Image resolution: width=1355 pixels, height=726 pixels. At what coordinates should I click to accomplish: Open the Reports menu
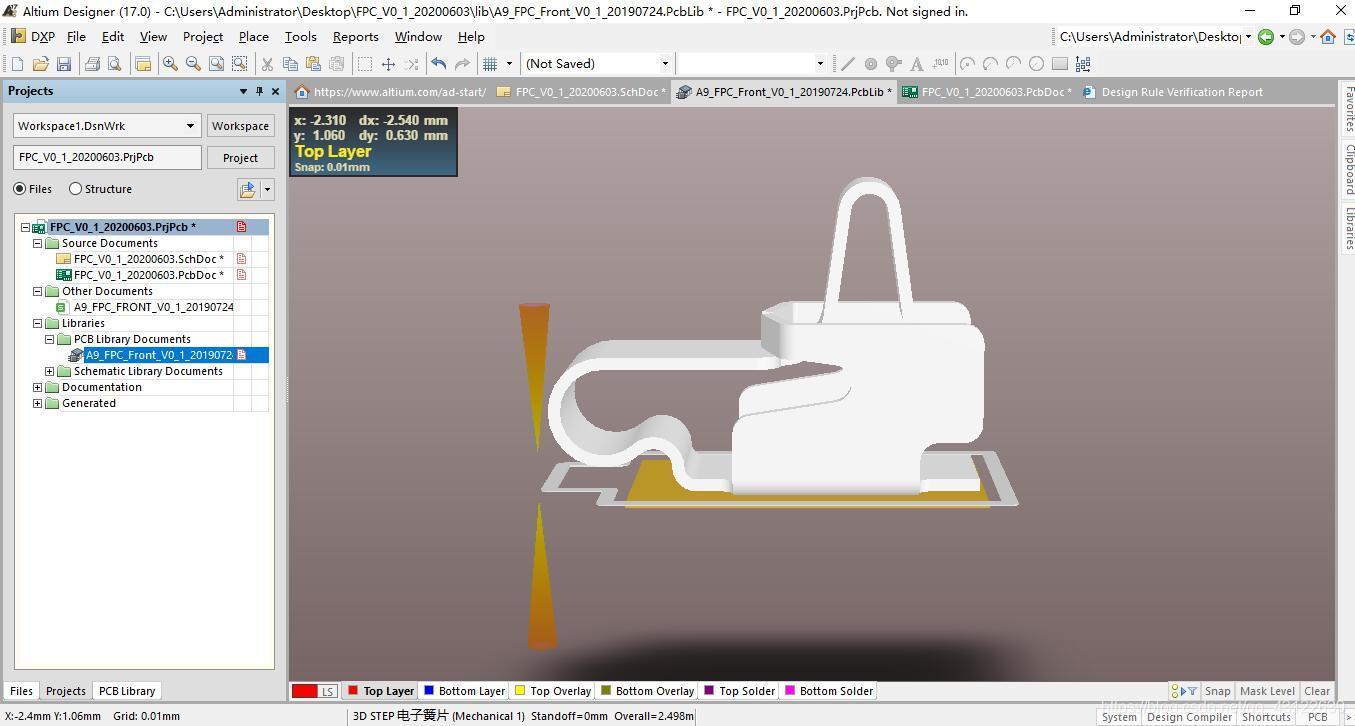click(x=355, y=37)
